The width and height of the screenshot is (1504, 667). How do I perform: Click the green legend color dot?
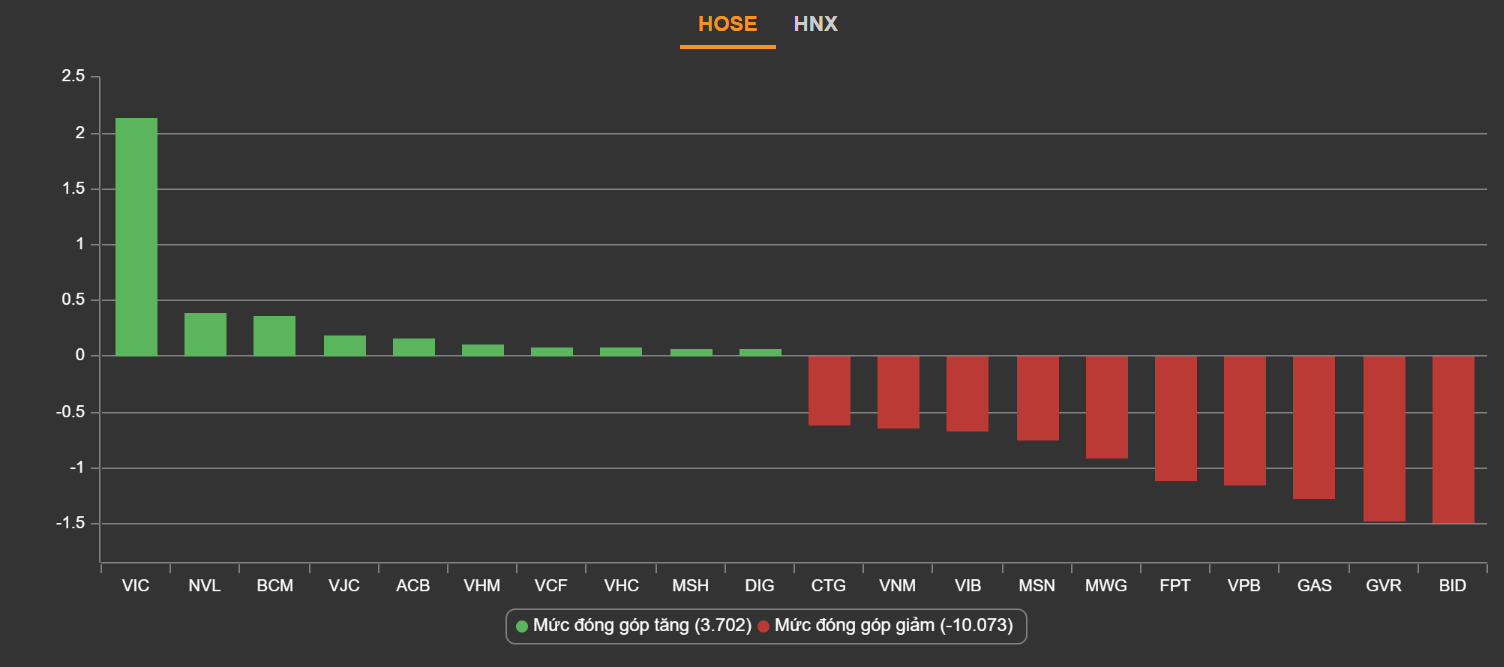(x=522, y=627)
